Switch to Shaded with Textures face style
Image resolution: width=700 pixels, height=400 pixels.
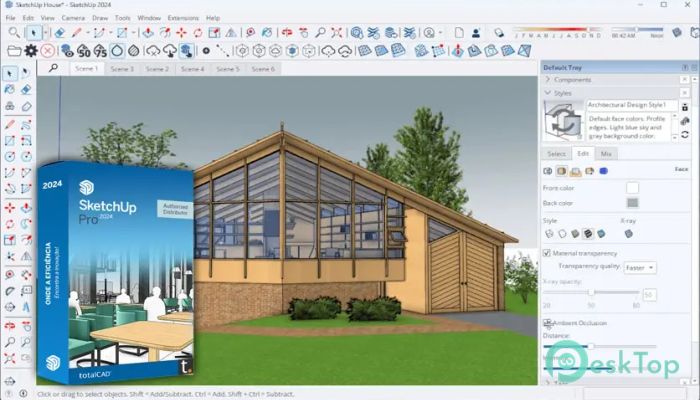point(588,233)
